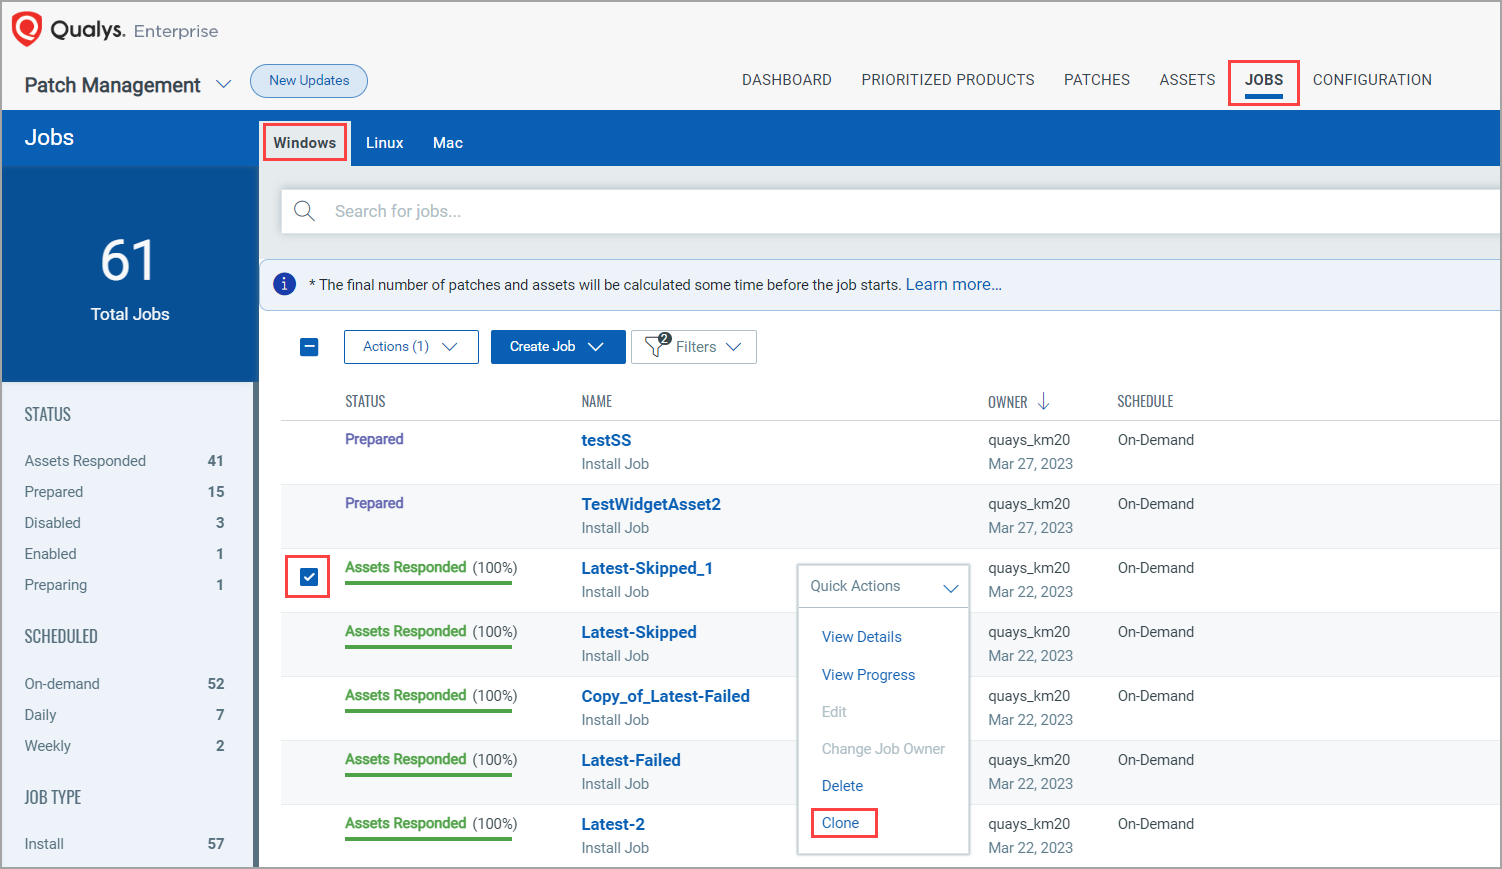Choose Clone in Quick Actions
Viewport: 1502px width, 869px height.
[840, 823]
